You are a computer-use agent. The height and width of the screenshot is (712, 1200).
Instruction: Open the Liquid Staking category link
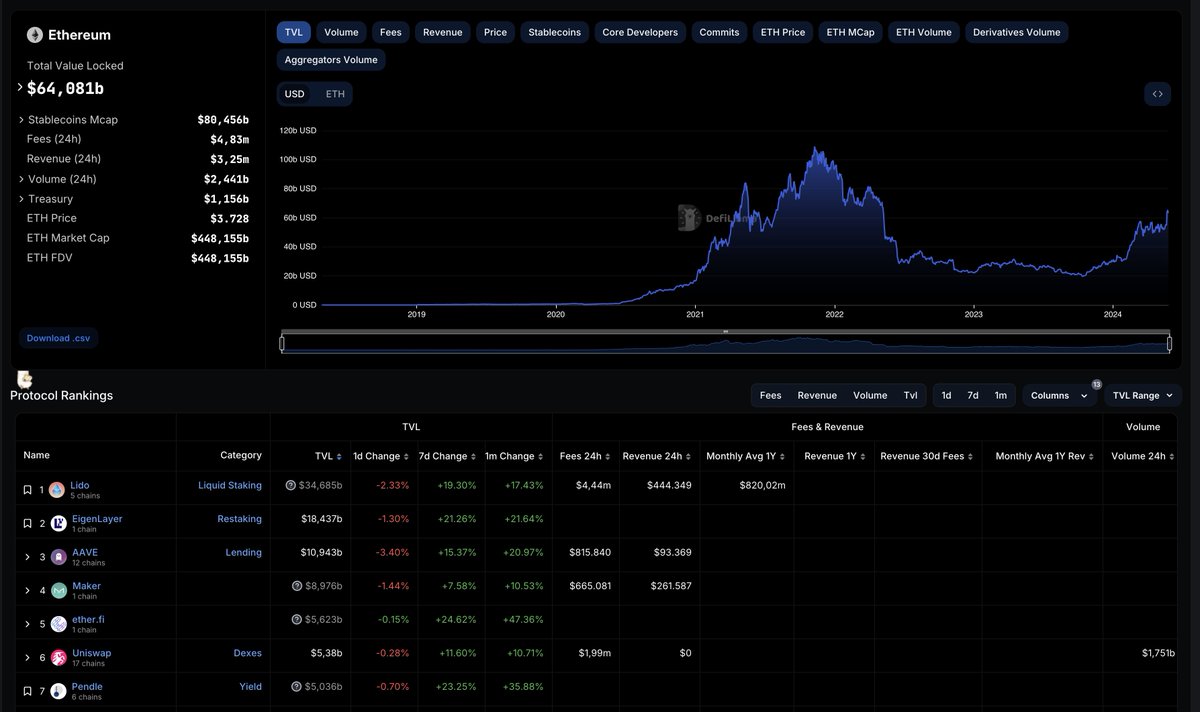coord(230,485)
